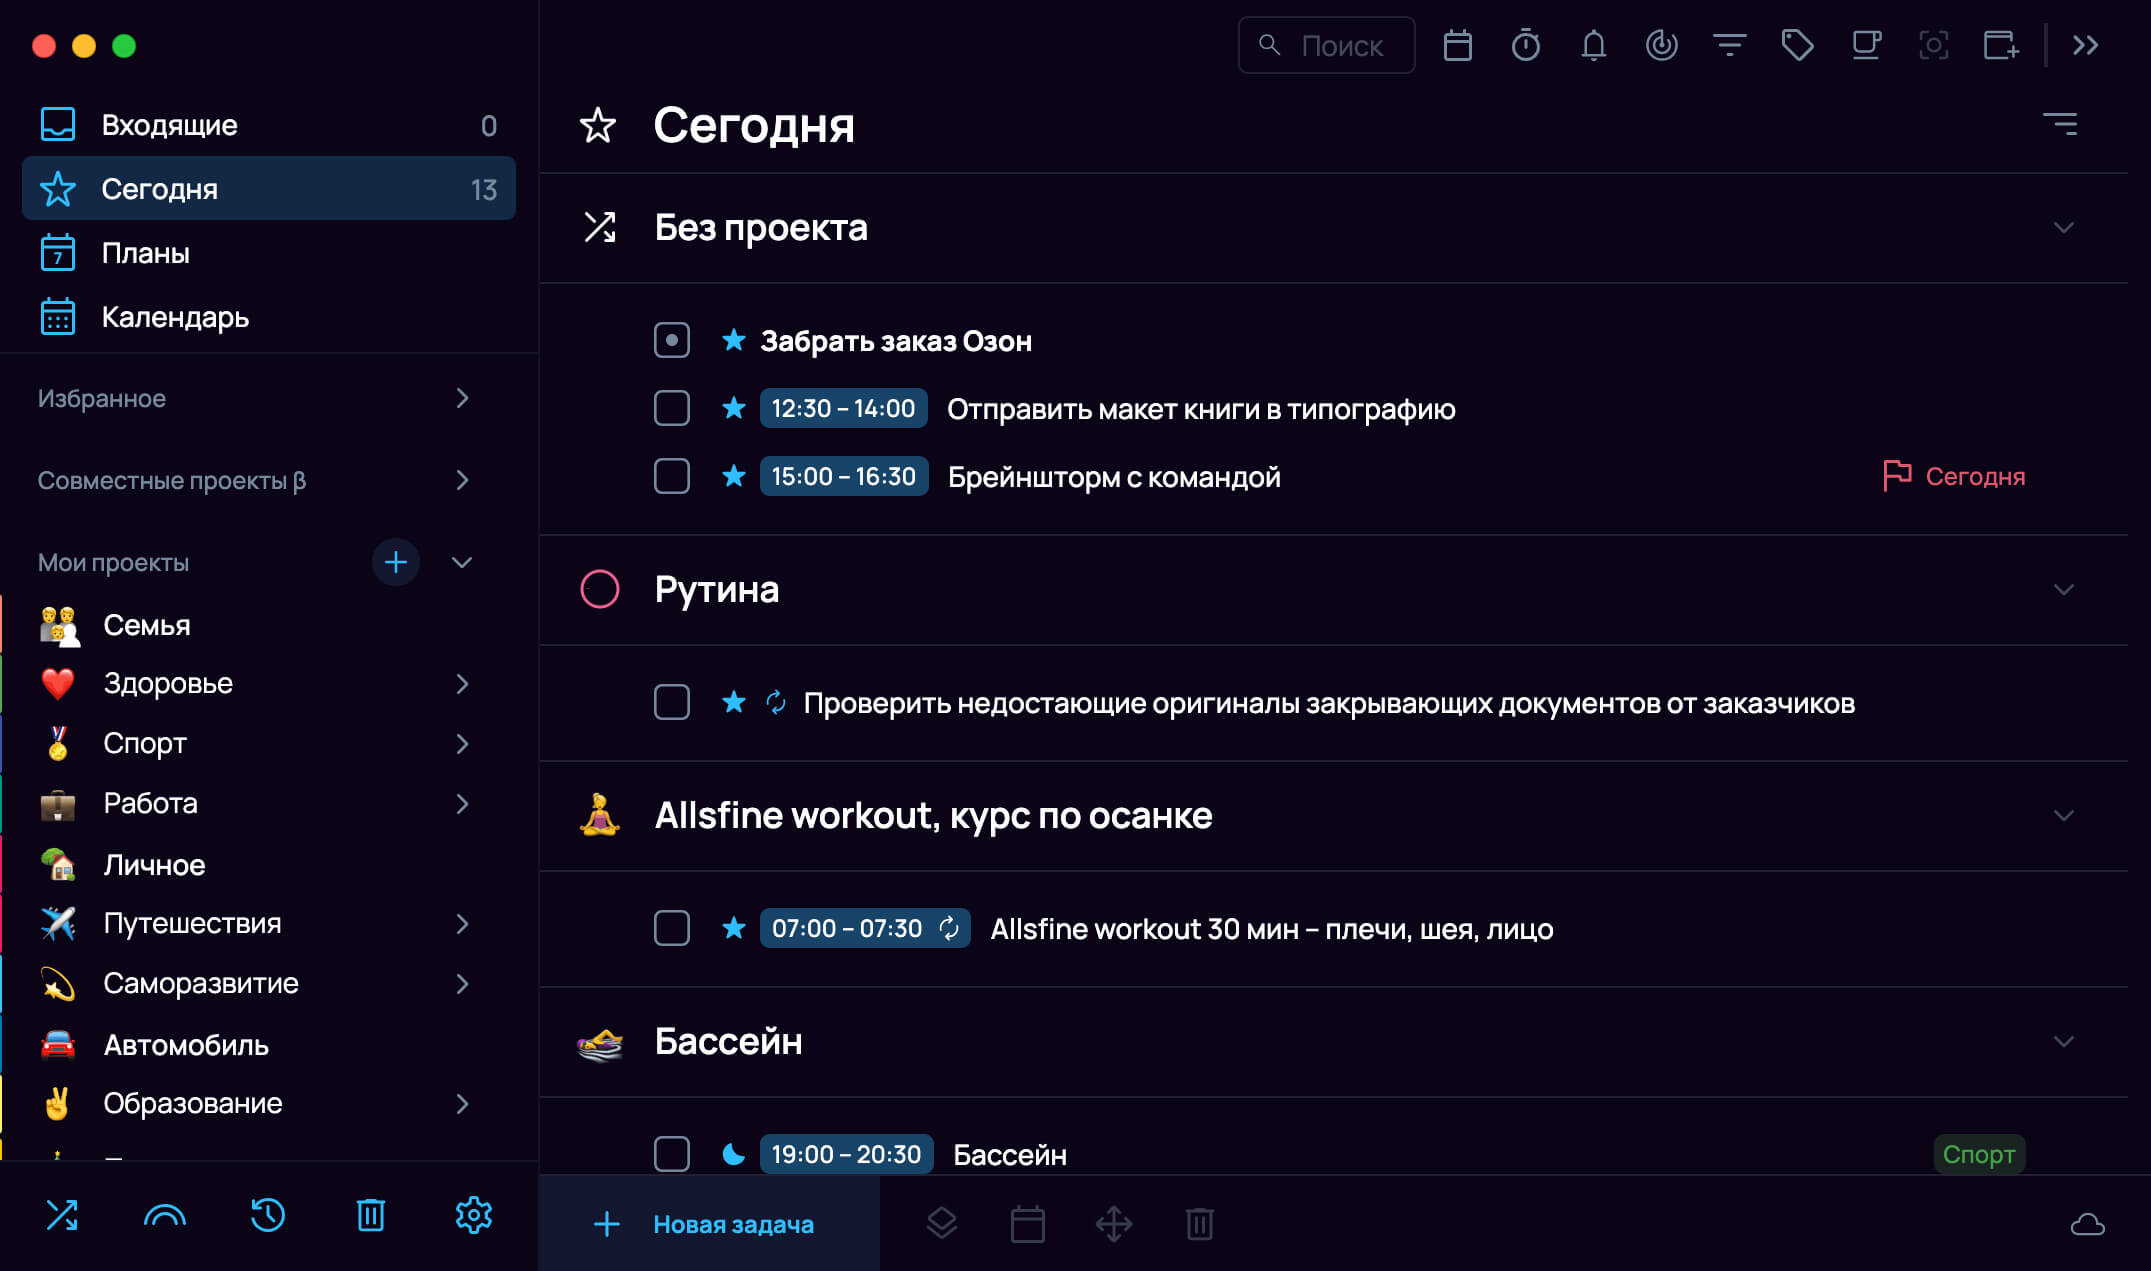Open trash from the sidebar bottom bar
This screenshot has width=2151, height=1271.
coord(371,1215)
